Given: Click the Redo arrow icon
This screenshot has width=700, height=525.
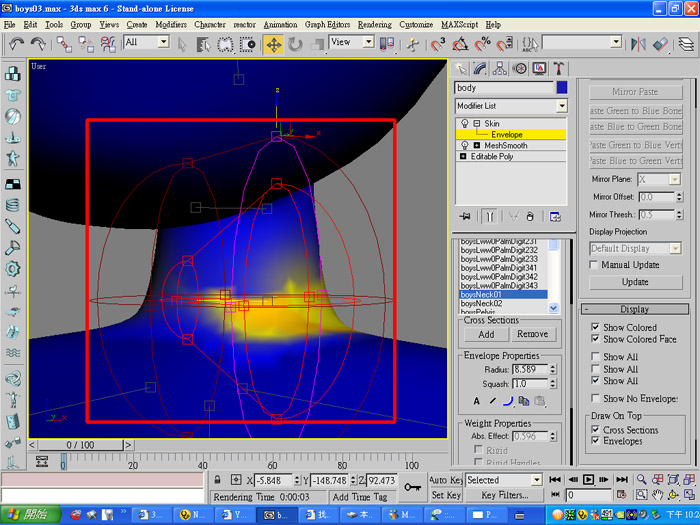Looking at the screenshot, I should pyautogui.click(x=38, y=44).
